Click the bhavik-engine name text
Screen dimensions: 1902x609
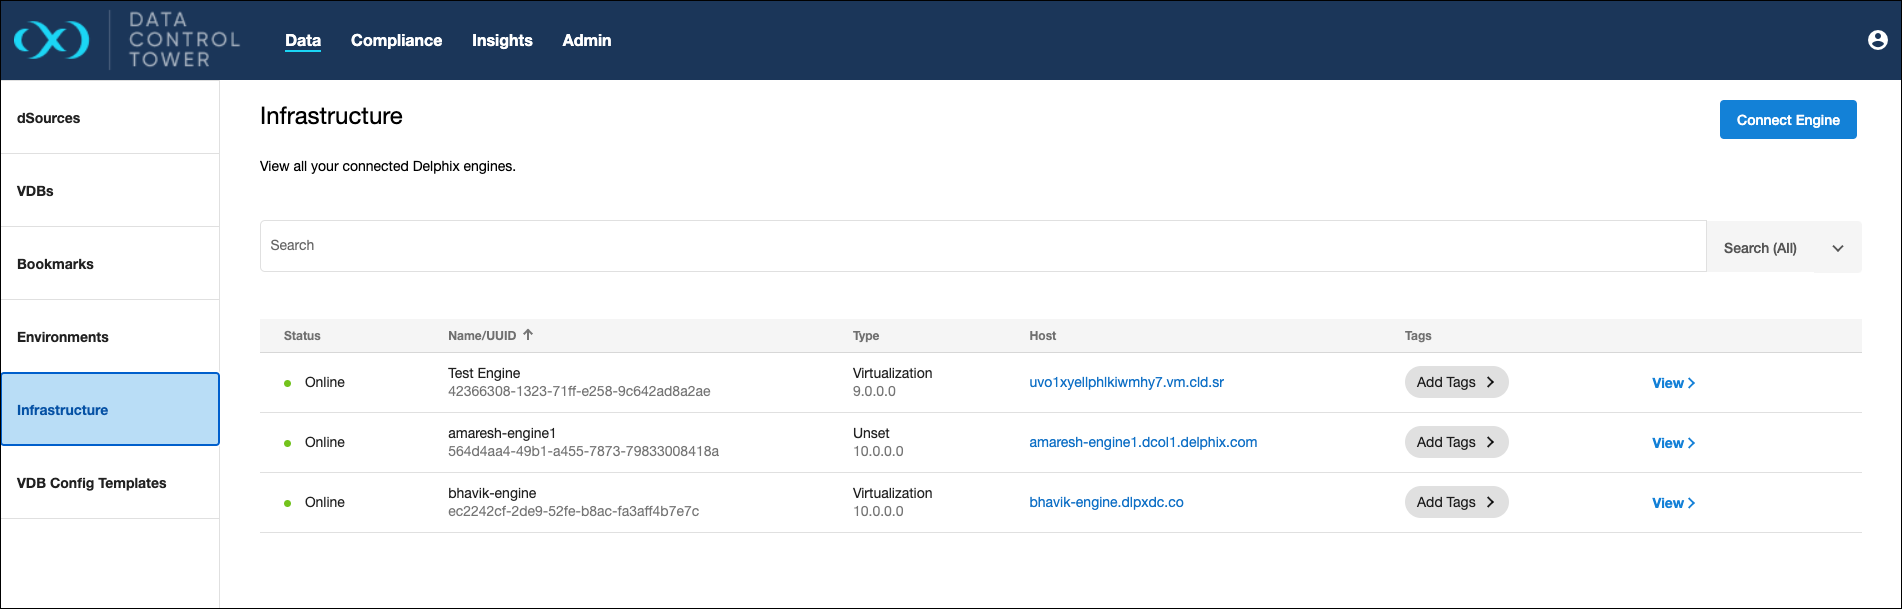point(492,493)
